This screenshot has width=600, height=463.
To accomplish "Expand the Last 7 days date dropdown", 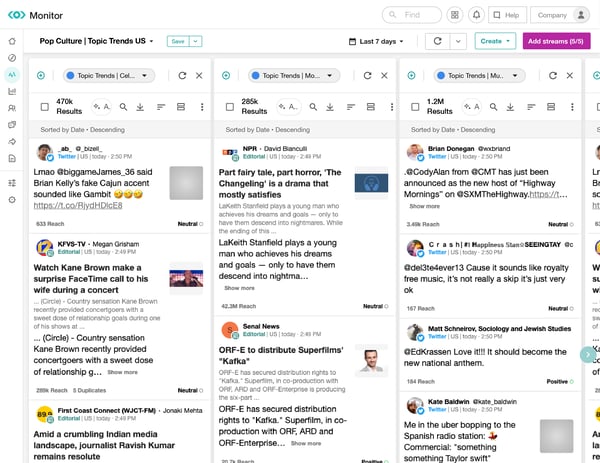I will [376, 41].
